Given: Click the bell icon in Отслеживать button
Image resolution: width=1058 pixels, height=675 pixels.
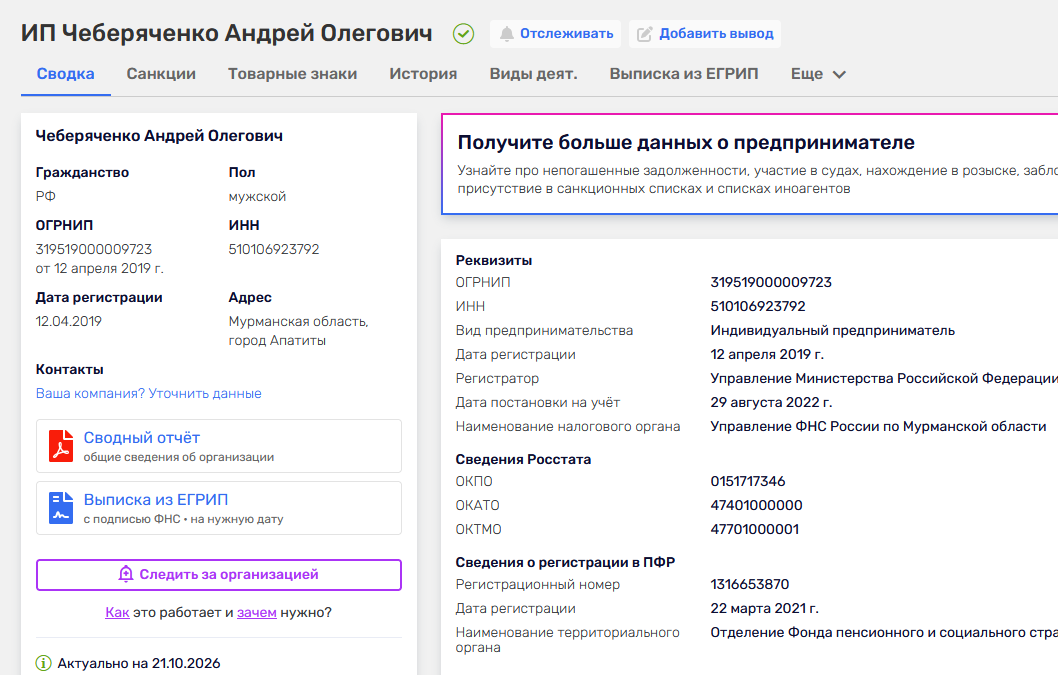Looking at the screenshot, I should [x=507, y=34].
